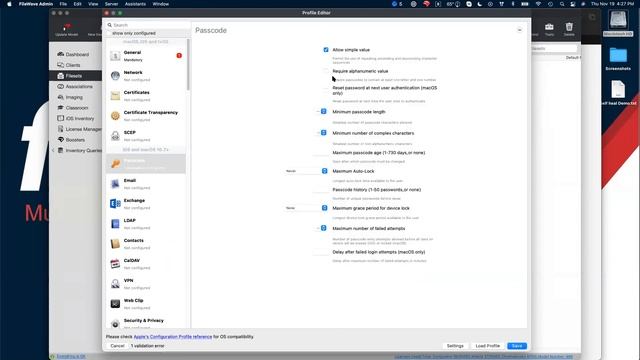The height and width of the screenshot is (360, 640).
Task: Open the Window menu
Action: click(161, 4)
